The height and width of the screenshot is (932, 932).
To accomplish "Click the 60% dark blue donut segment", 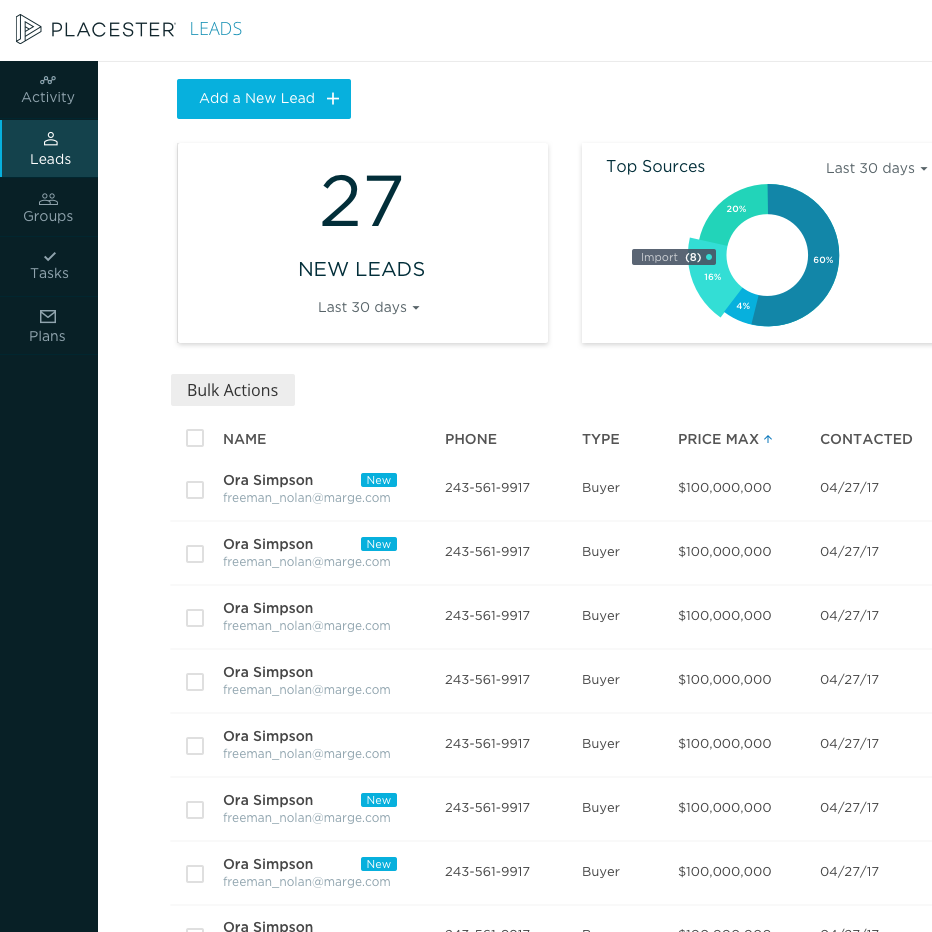I will pyautogui.click(x=823, y=260).
